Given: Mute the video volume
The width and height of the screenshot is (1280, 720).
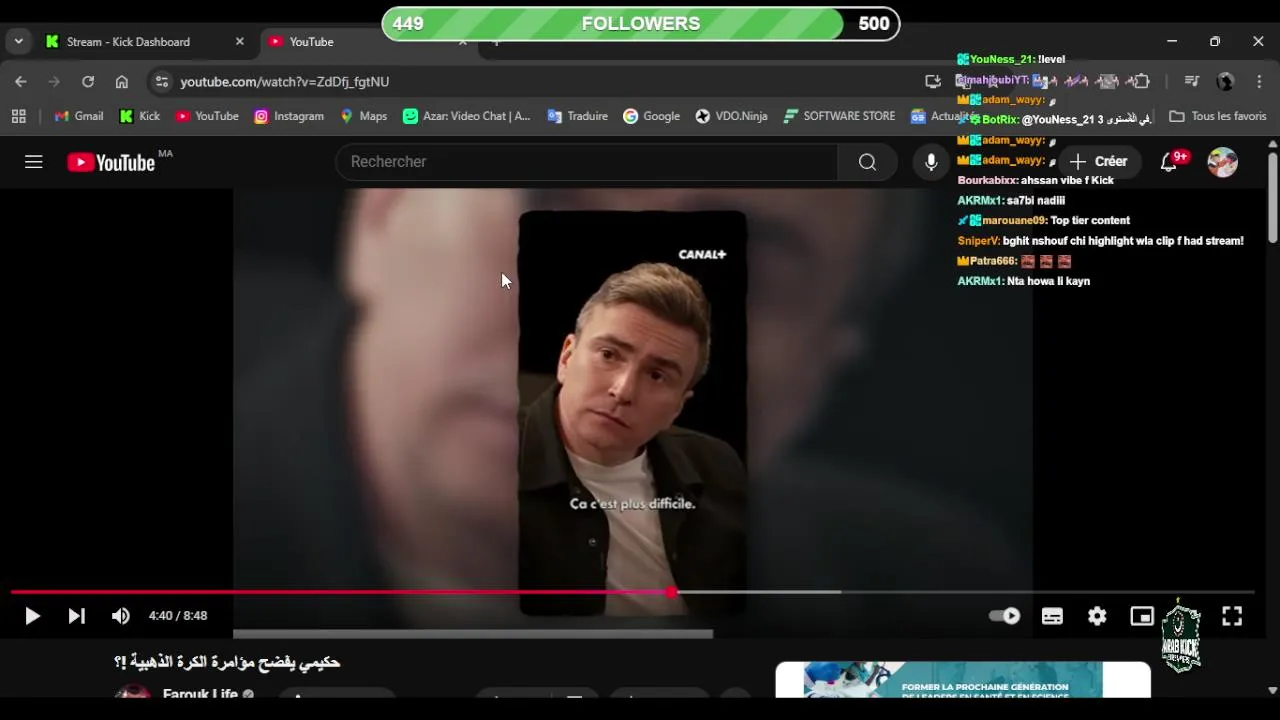Looking at the screenshot, I should tap(120, 616).
